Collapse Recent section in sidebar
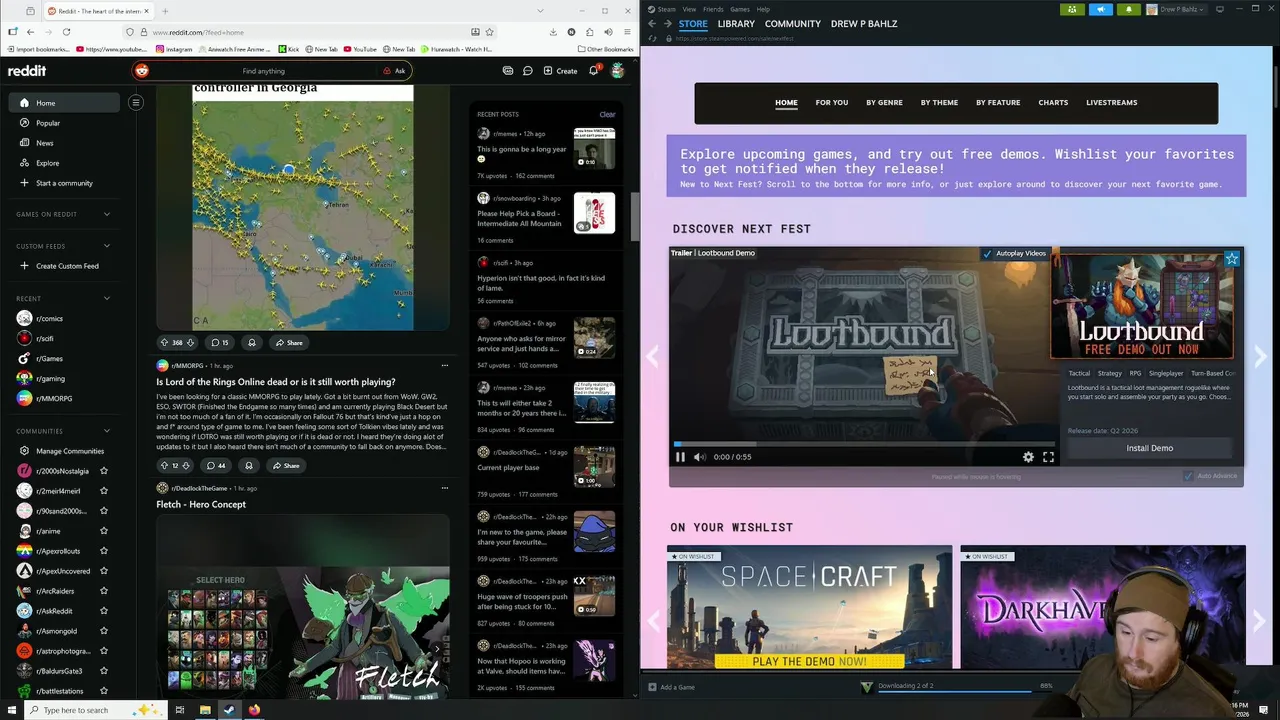Image resolution: width=1280 pixels, height=720 pixels. coord(107,298)
